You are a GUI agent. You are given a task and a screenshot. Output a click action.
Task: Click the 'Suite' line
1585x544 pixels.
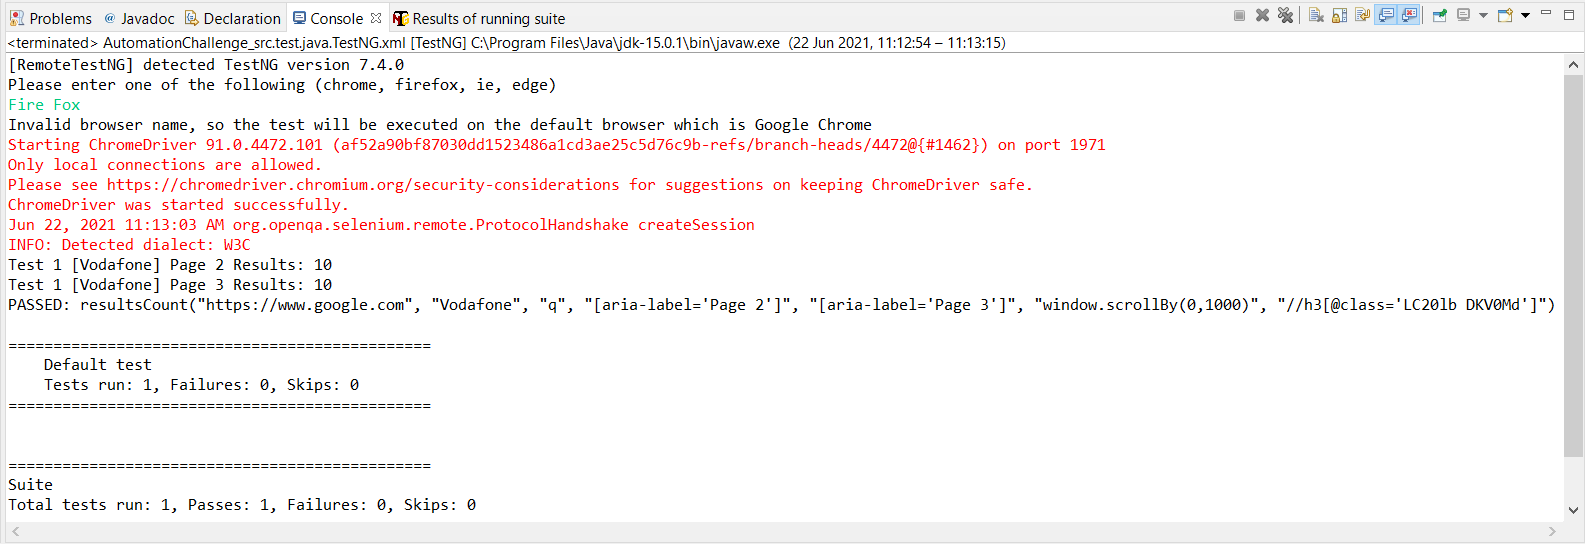pos(30,485)
